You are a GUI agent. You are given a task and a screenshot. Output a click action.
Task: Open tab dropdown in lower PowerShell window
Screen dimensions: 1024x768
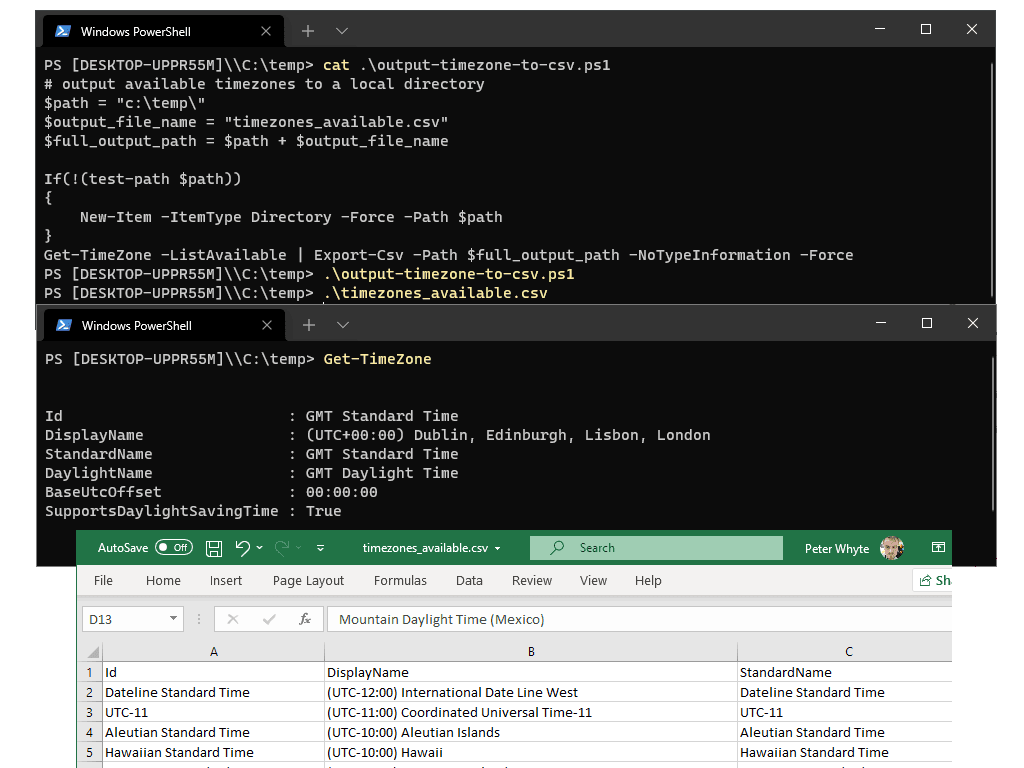pos(343,325)
